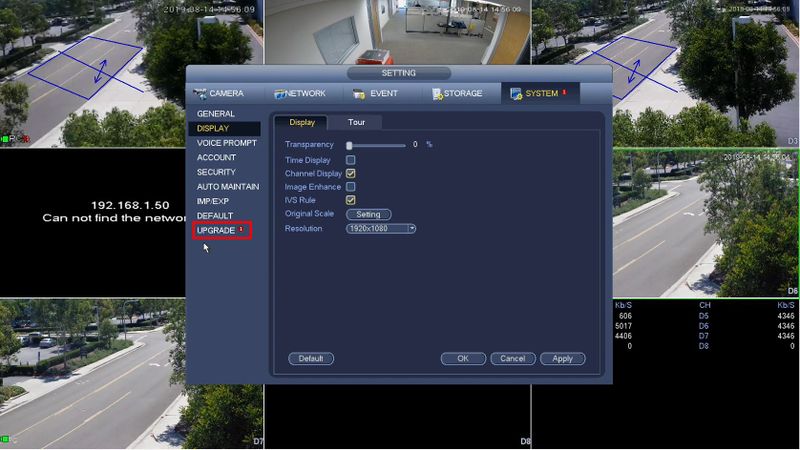Image resolution: width=800 pixels, height=450 pixels.
Task: Open the UPGRADE menu entry
Action: [x=216, y=231]
